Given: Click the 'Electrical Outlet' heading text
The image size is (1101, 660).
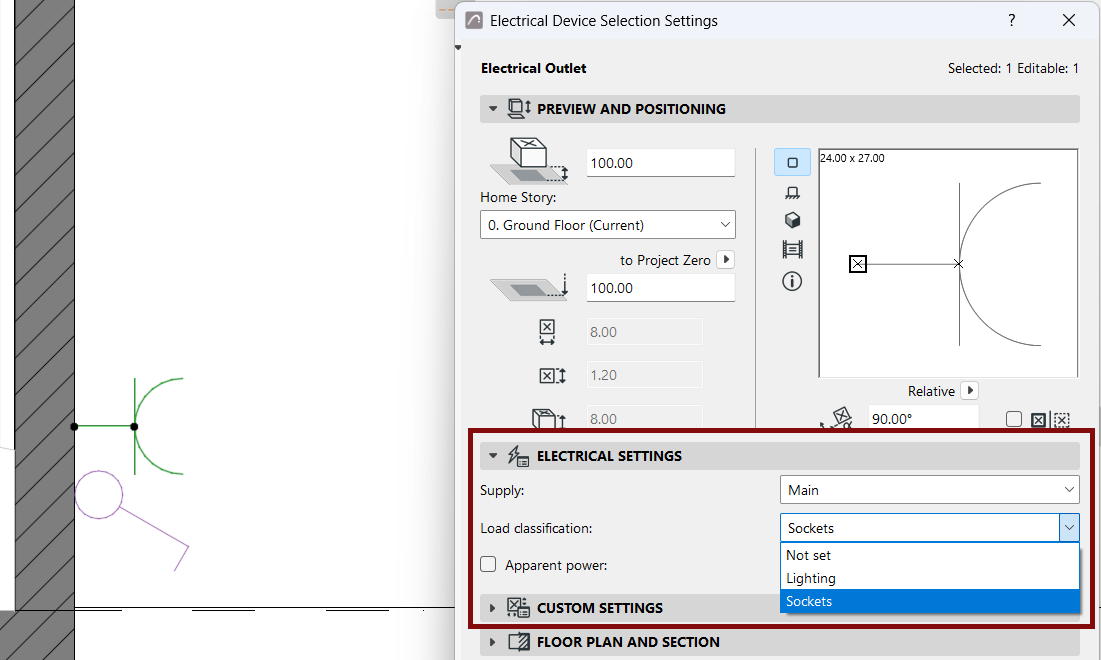Looking at the screenshot, I should (x=533, y=68).
